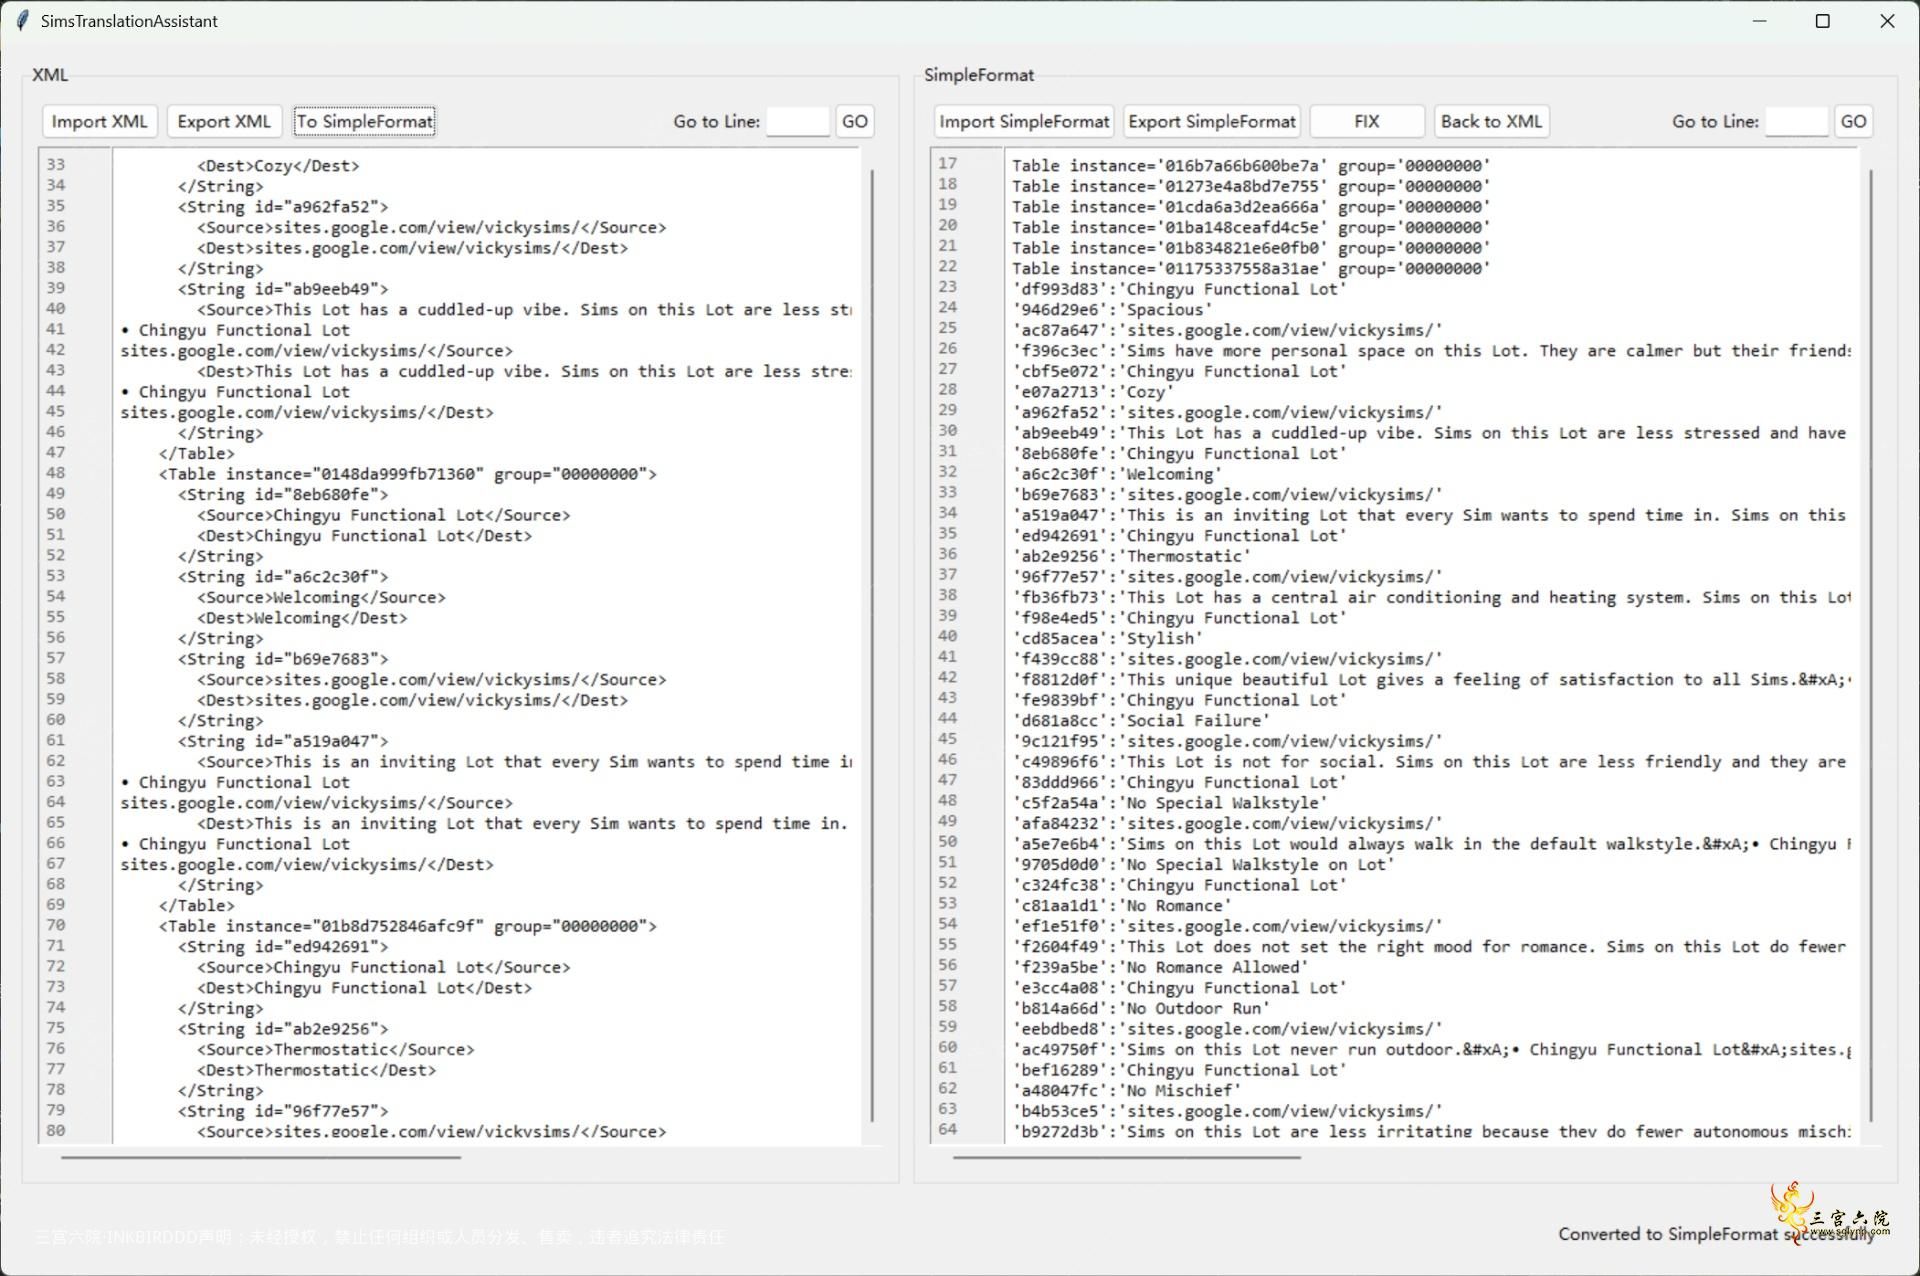Screen dimensions: 1920x1276
Task: Click '<Source>Welcoming</Source>' line
Action: pyautogui.click(x=321, y=597)
